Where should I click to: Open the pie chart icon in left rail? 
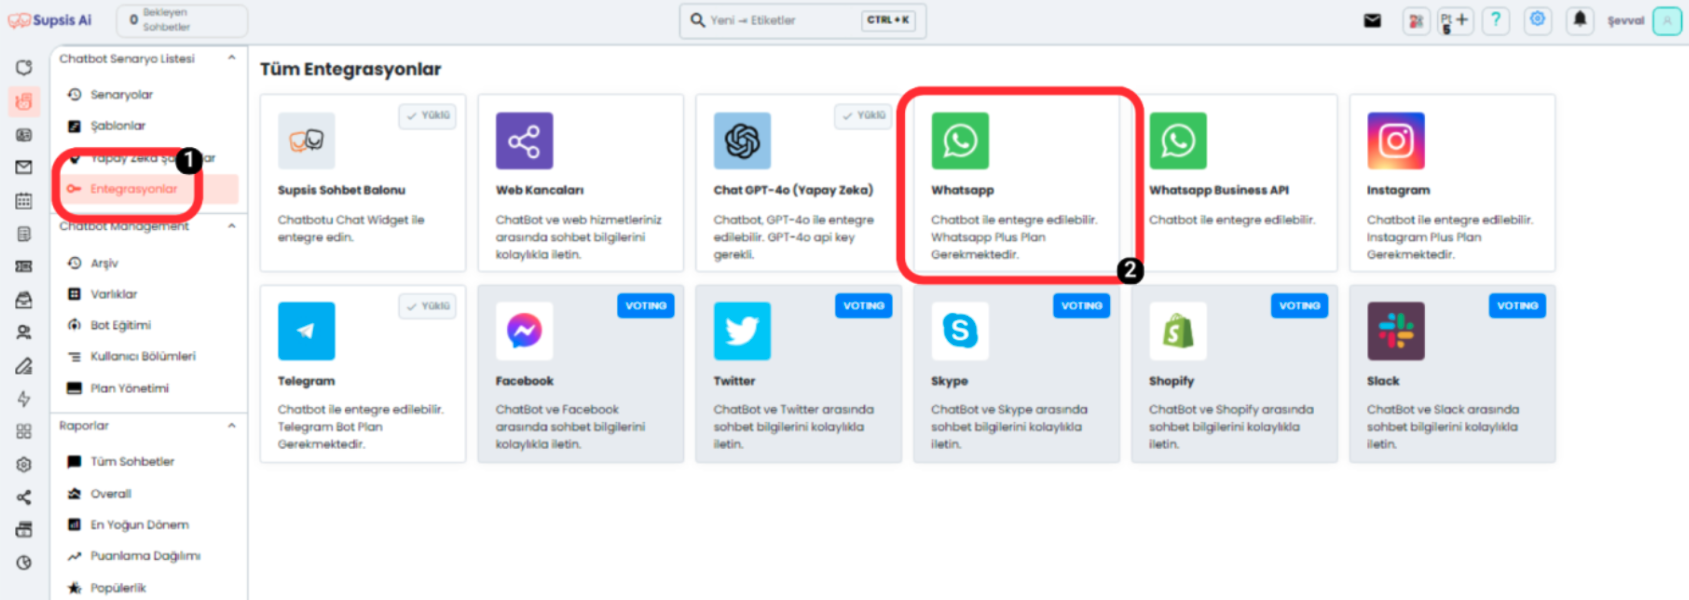coord(24,563)
